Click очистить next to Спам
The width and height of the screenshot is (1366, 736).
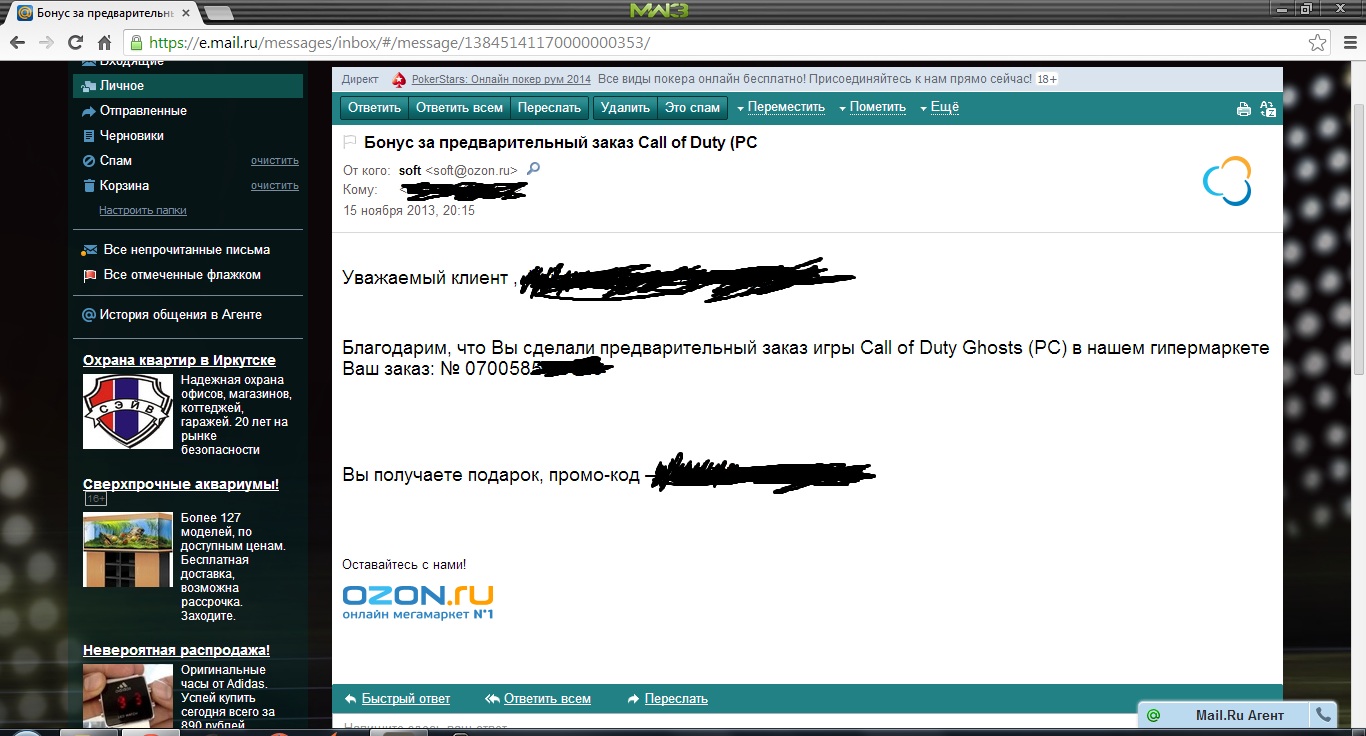[275, 161]
